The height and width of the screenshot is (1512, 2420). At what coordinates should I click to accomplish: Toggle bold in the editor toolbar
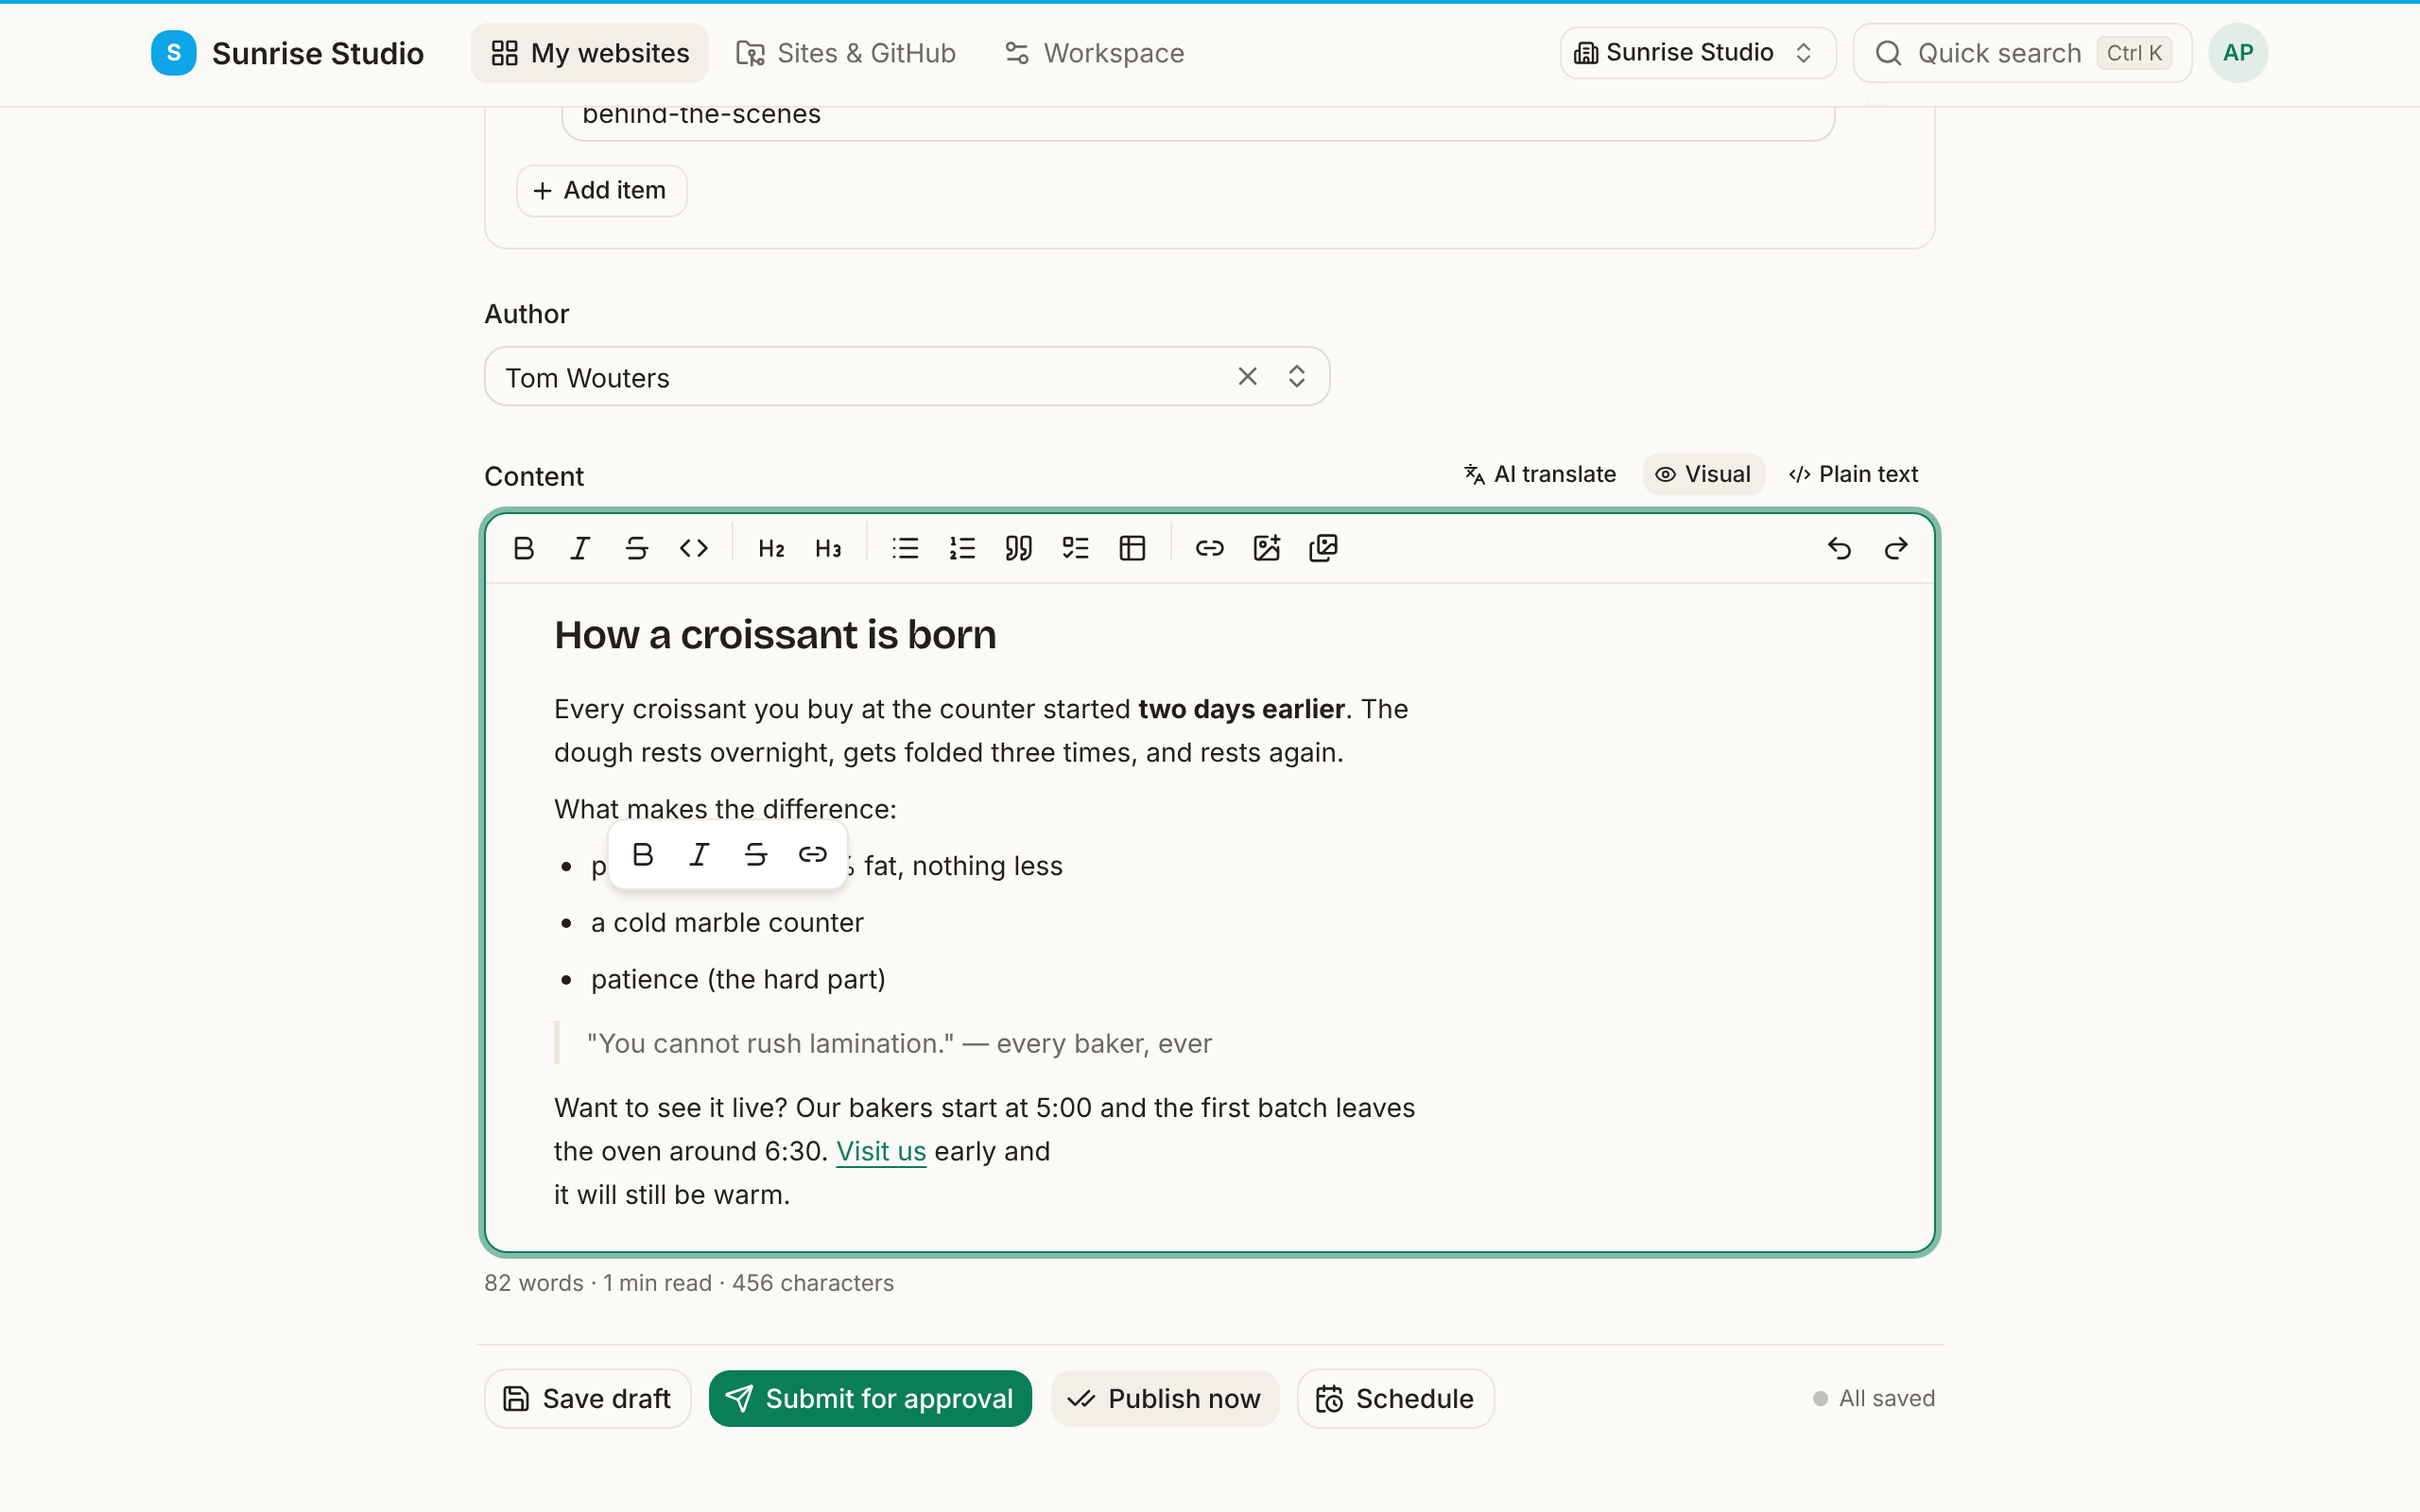point(523,548)
